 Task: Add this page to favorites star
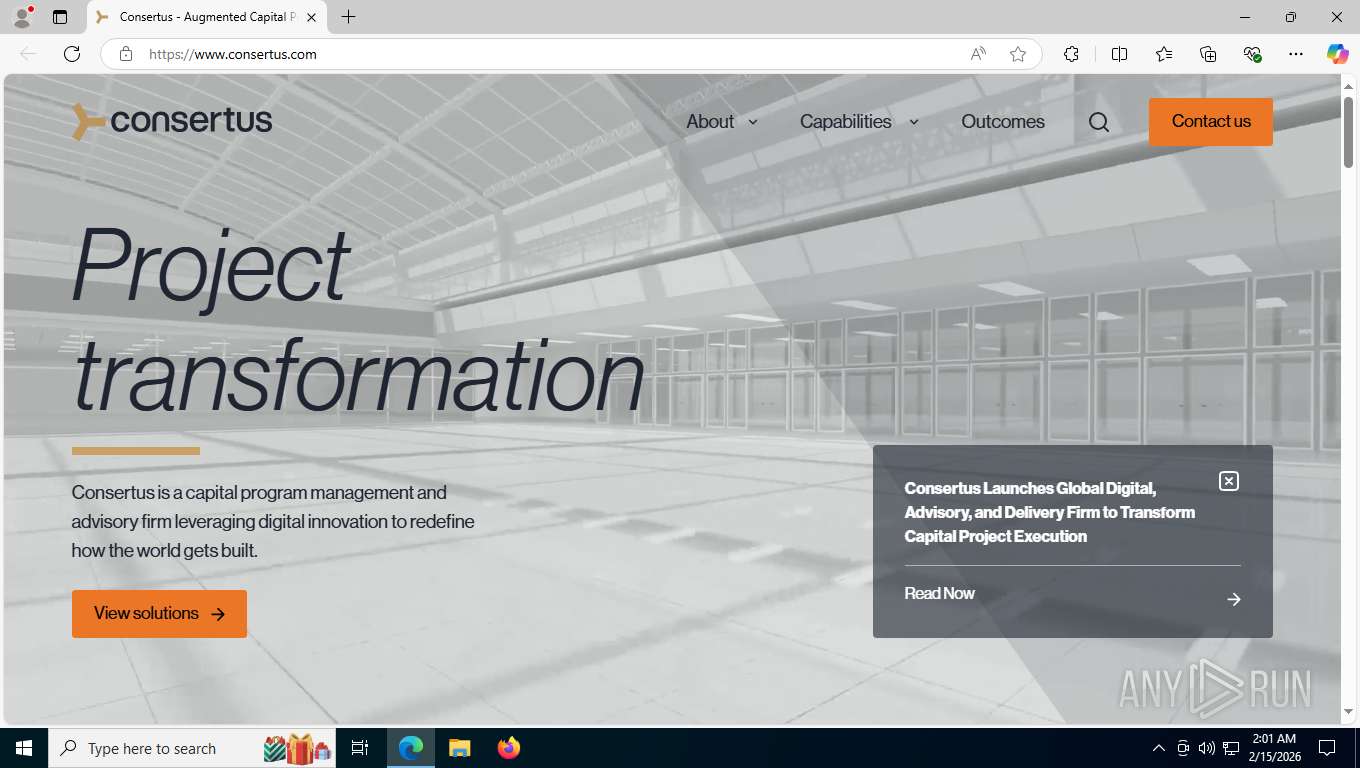[1018, 54]
